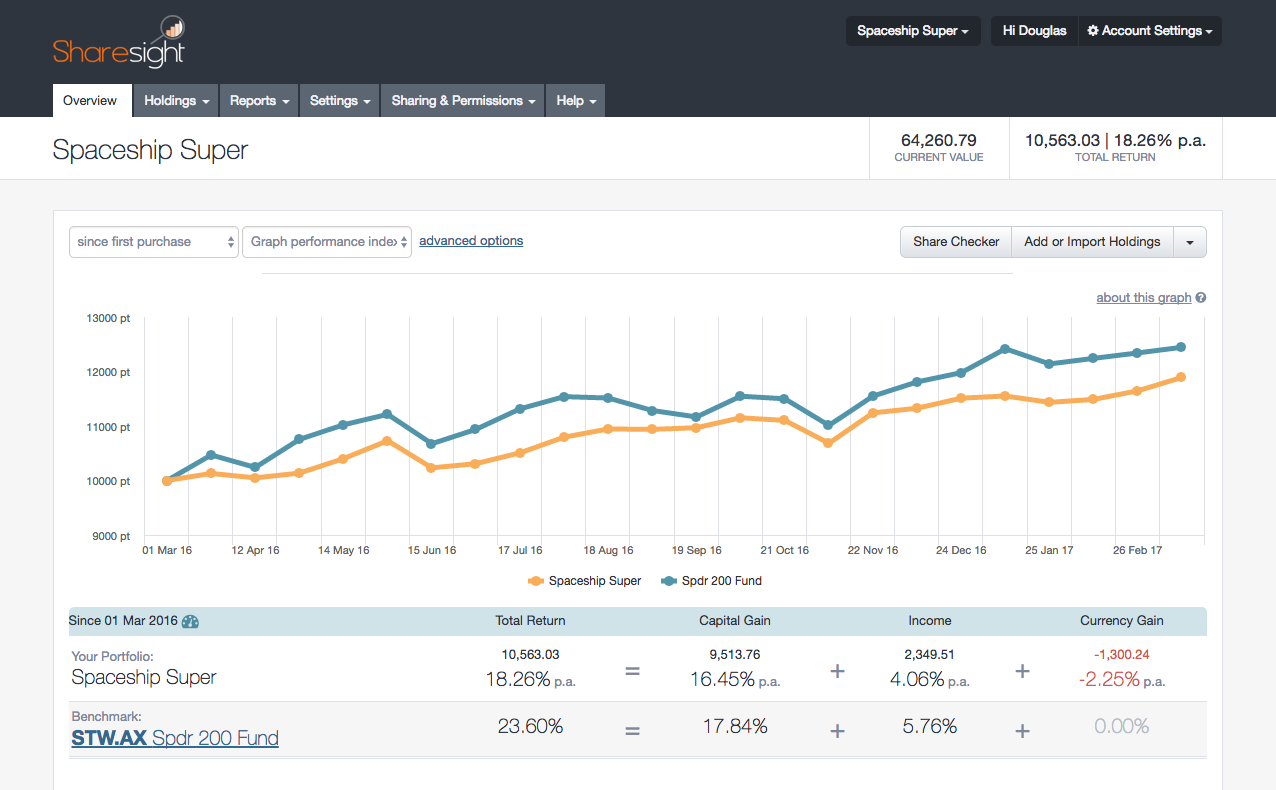1276x790 pixels.
Task: Click the last Spdr 200 Fund data point
Action: pos(1180,347)
